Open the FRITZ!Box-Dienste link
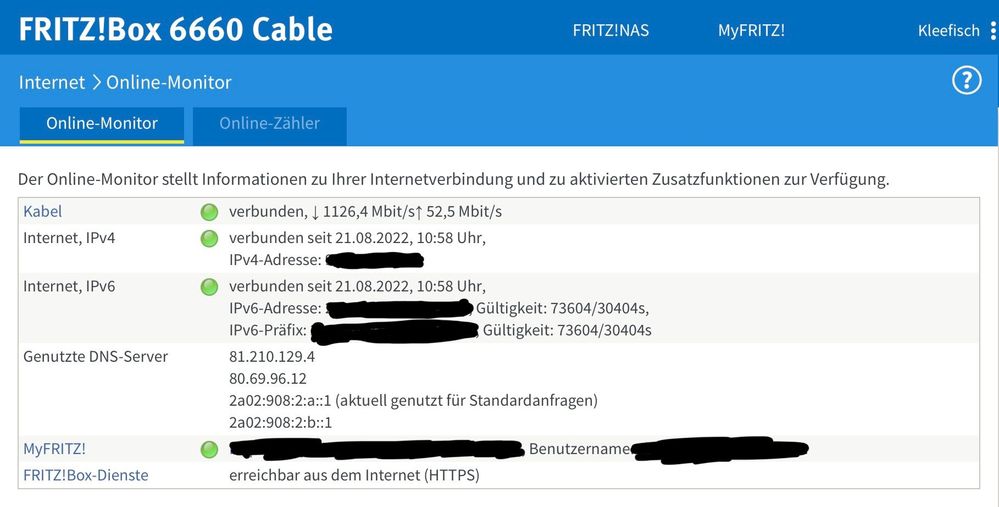The image size is (999, 507). 85,475
